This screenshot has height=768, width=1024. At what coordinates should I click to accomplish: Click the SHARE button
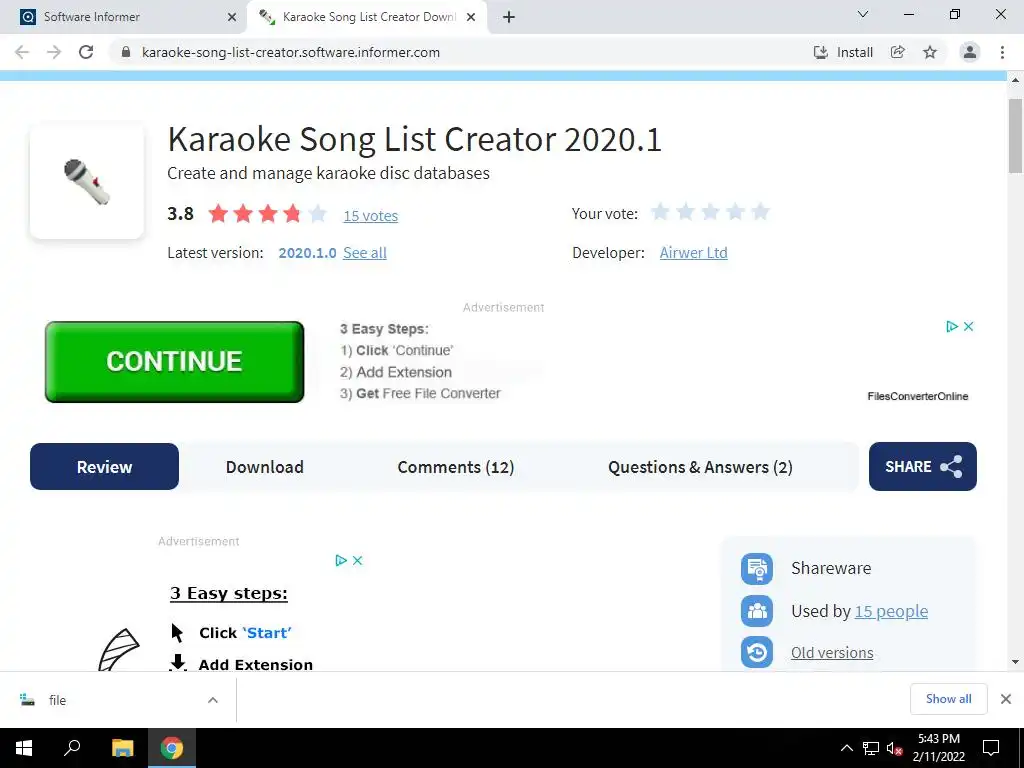(x=922, y=466)
